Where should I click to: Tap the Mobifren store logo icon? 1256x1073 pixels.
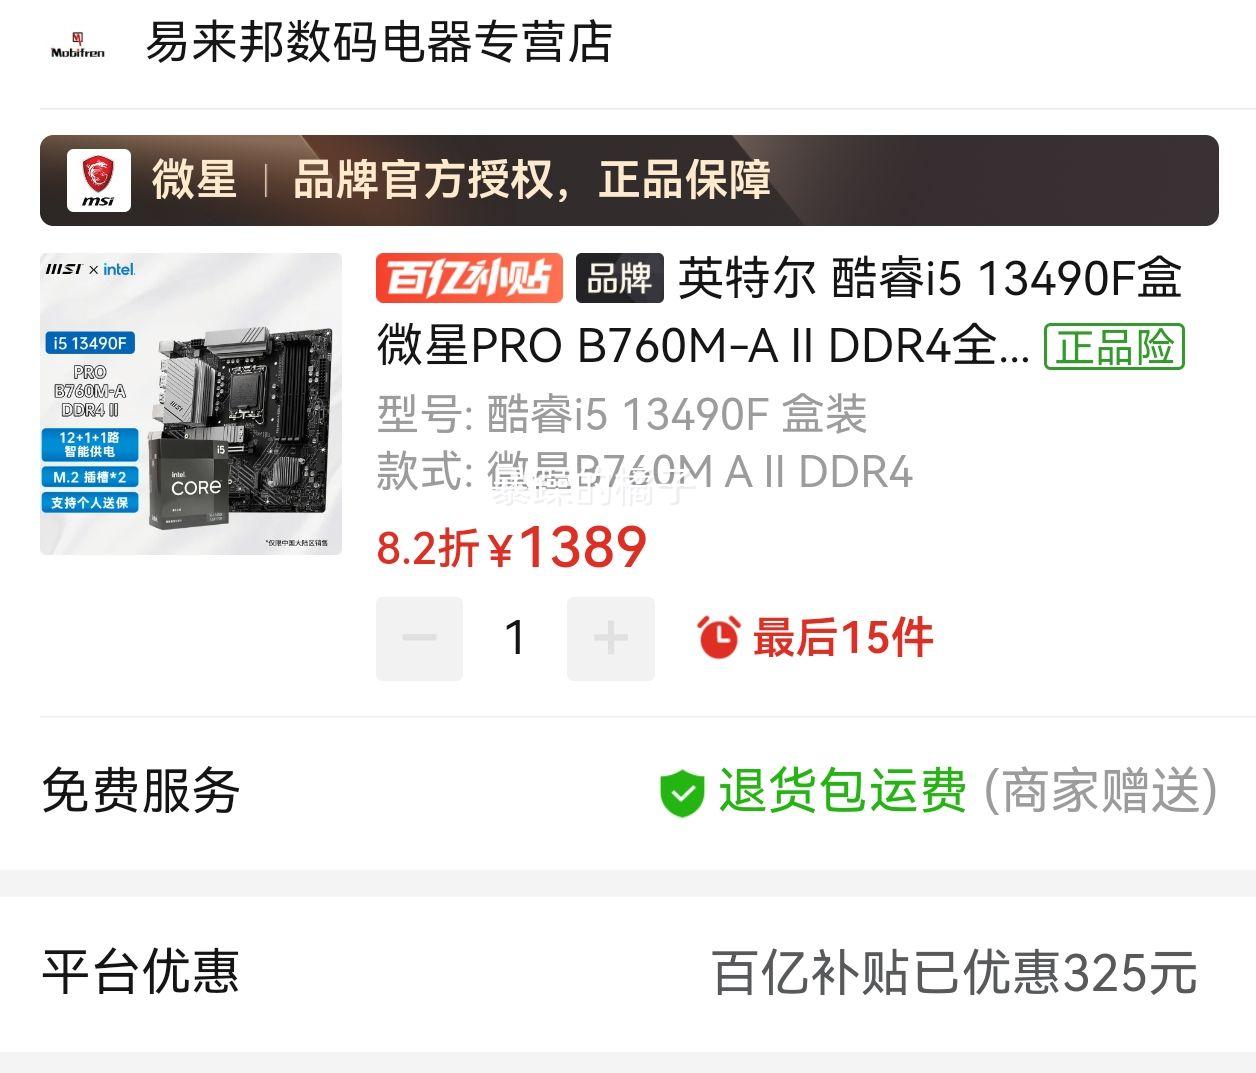78,44
